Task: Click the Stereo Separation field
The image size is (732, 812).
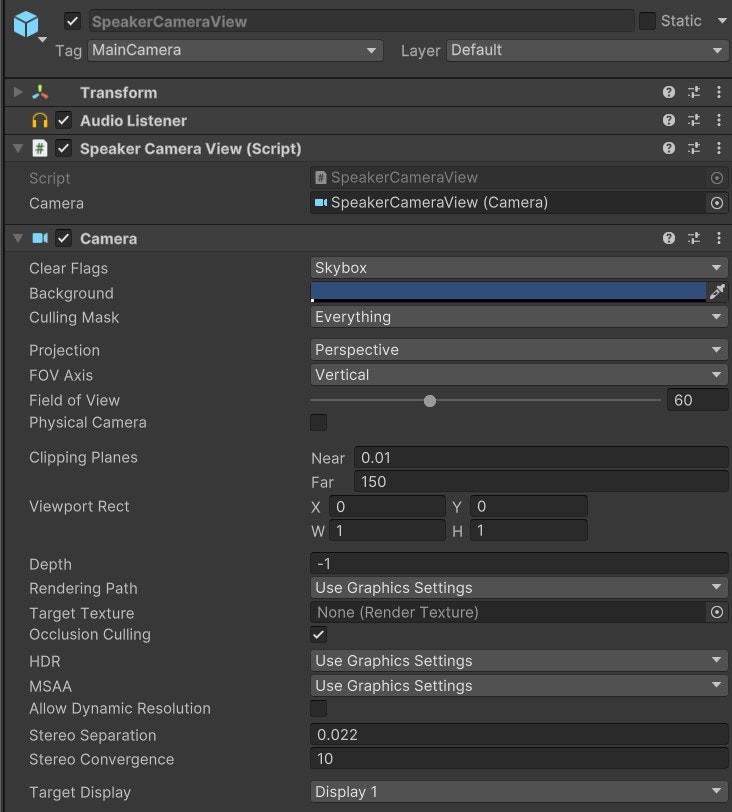Action: pos(519,735)
